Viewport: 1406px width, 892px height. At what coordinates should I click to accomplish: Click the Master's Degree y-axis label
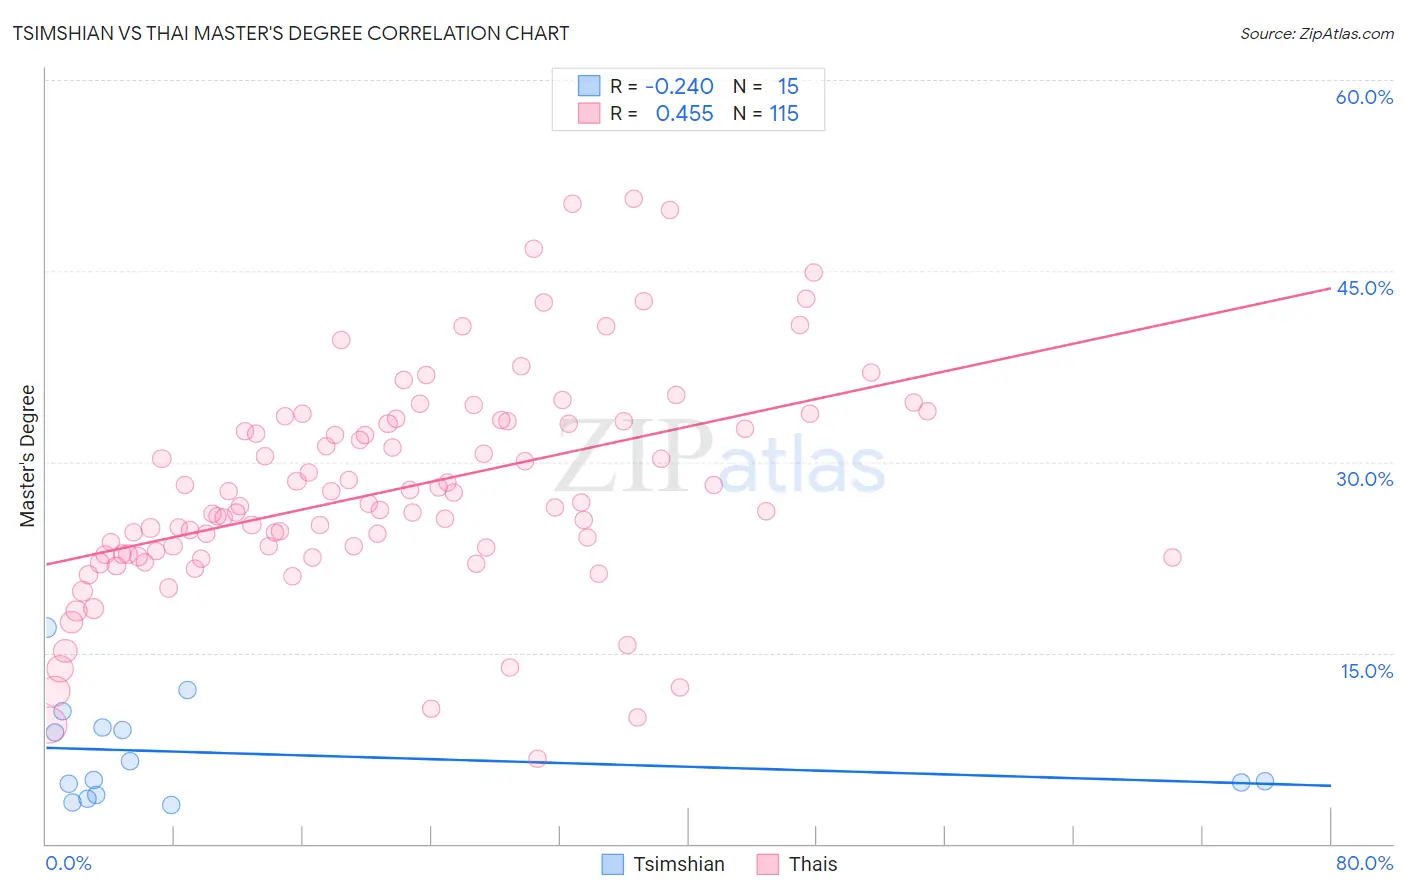tap(27, 456)
